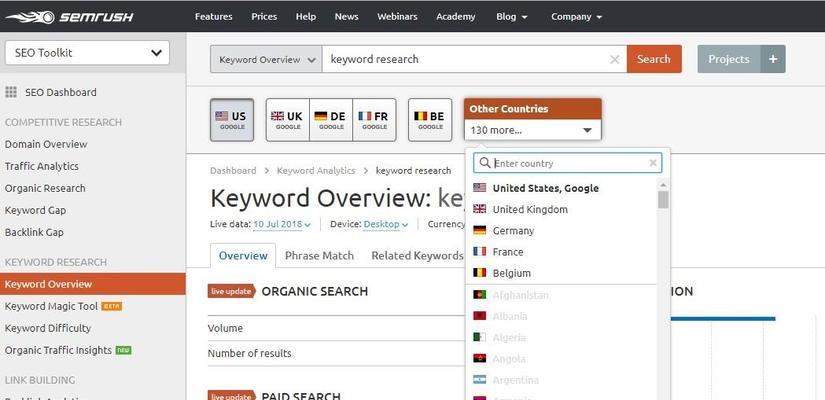Click the BETA badge beside Keyword Magic Tool

(x=112, y=306)
